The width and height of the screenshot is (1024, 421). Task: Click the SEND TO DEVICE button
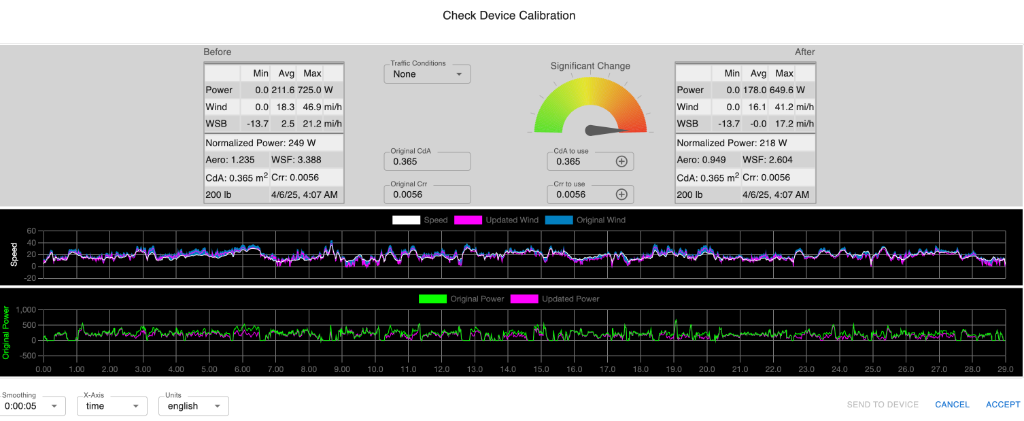pyautogui.click(x=883, y=404)
